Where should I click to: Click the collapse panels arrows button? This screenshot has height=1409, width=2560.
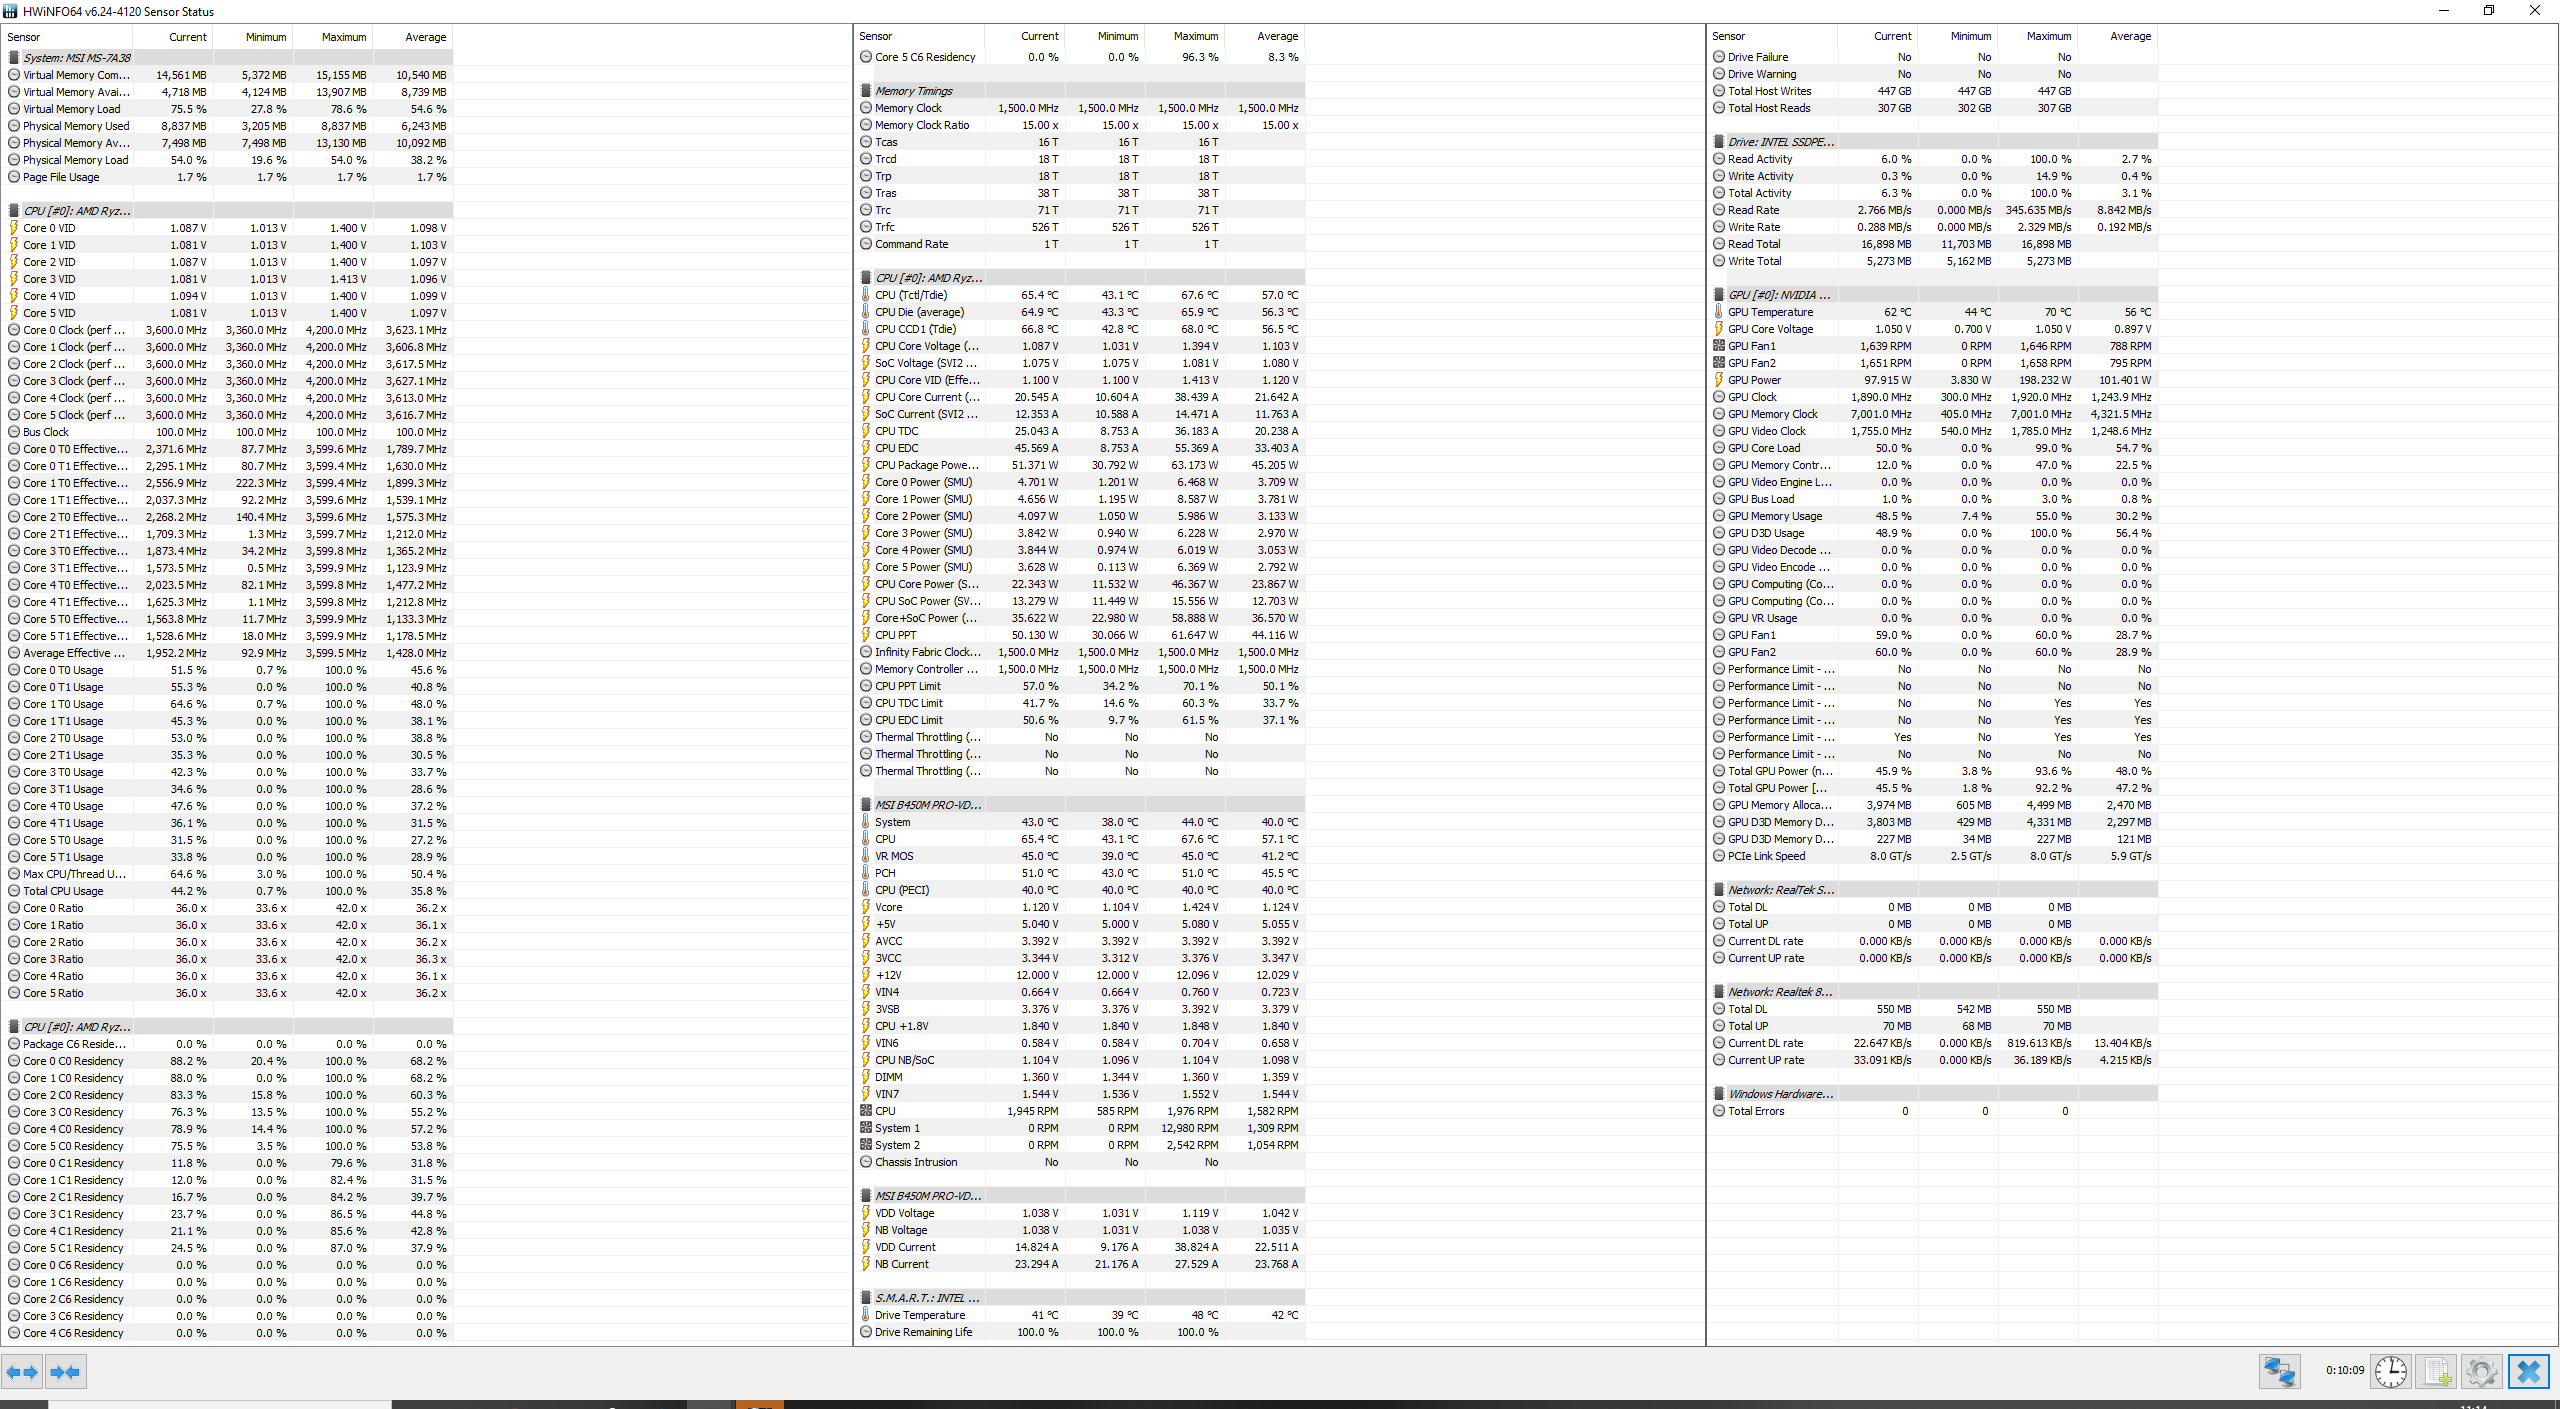tap(65, 1372)
